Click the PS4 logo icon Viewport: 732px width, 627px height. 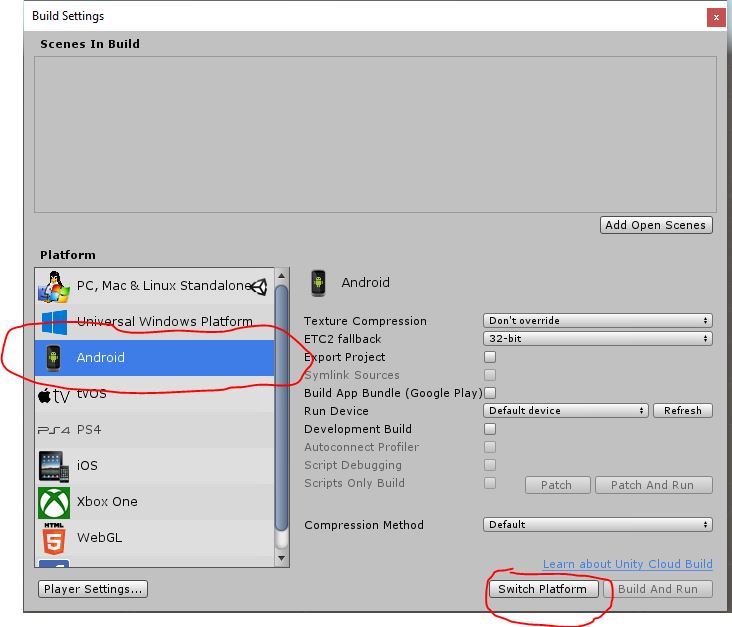[x=54, y=430]
